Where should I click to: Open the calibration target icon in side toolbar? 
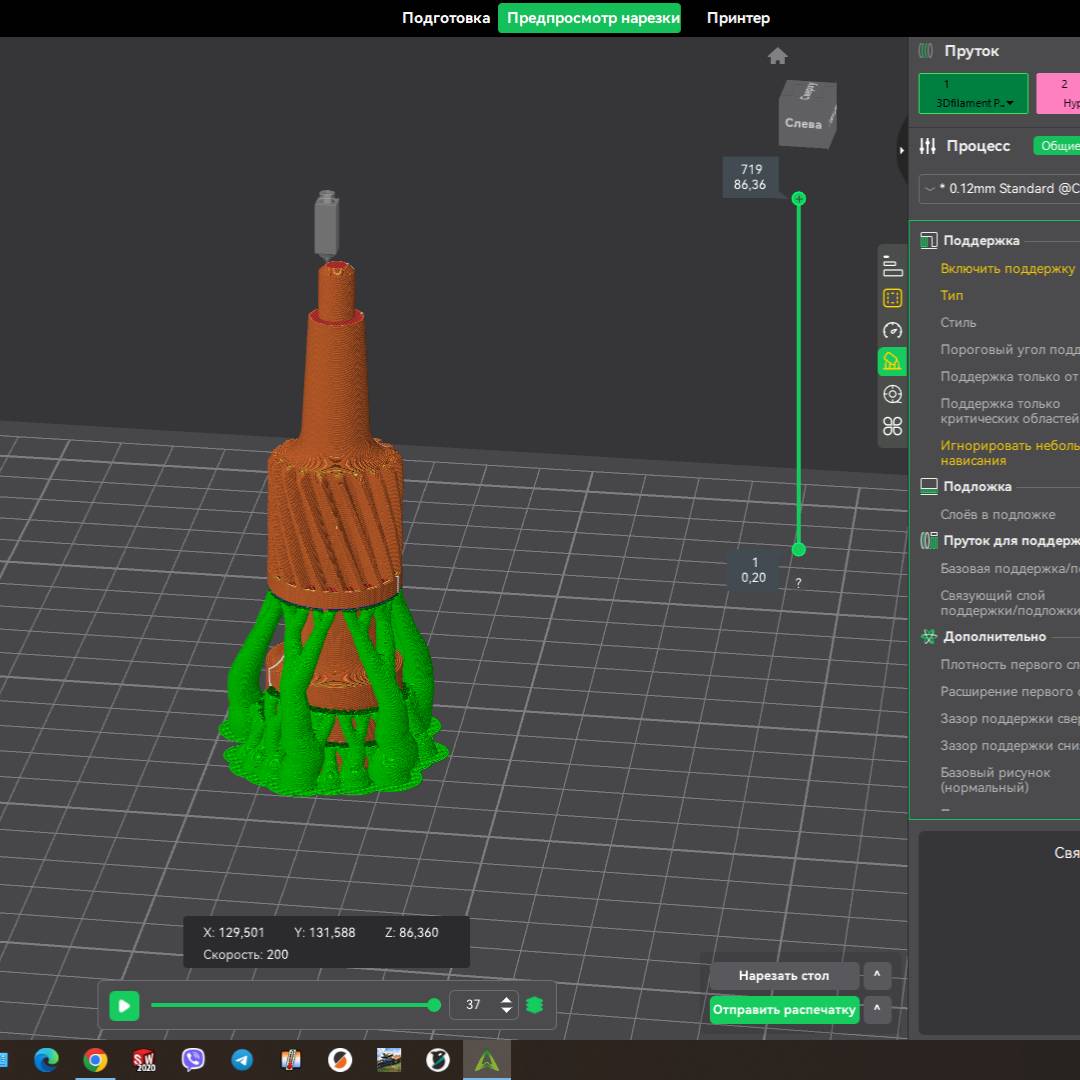pos(890,394)
